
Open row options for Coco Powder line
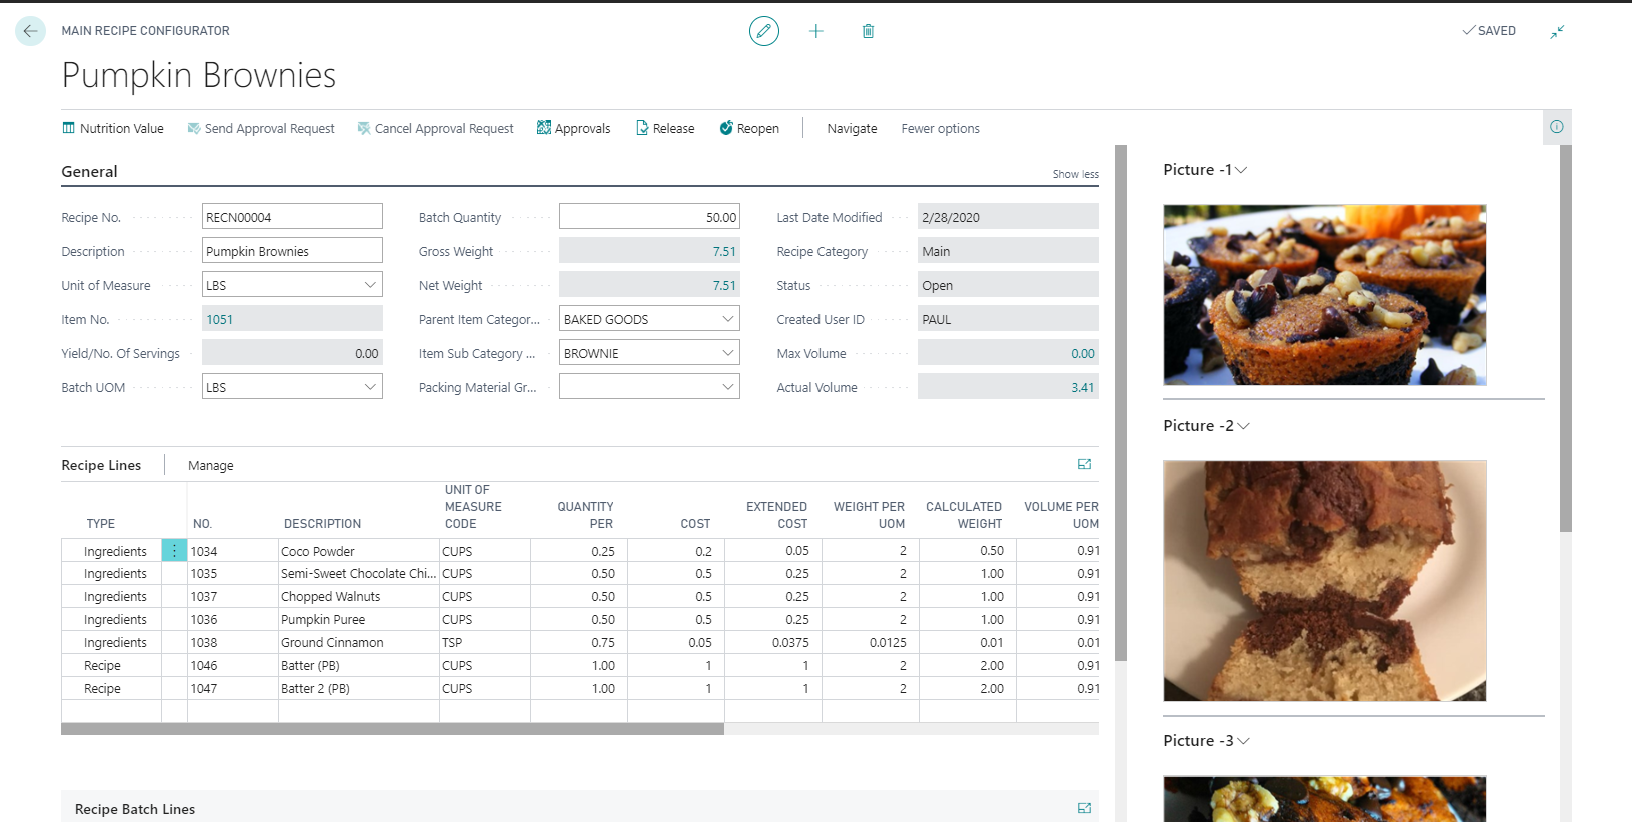pos(174,551)
